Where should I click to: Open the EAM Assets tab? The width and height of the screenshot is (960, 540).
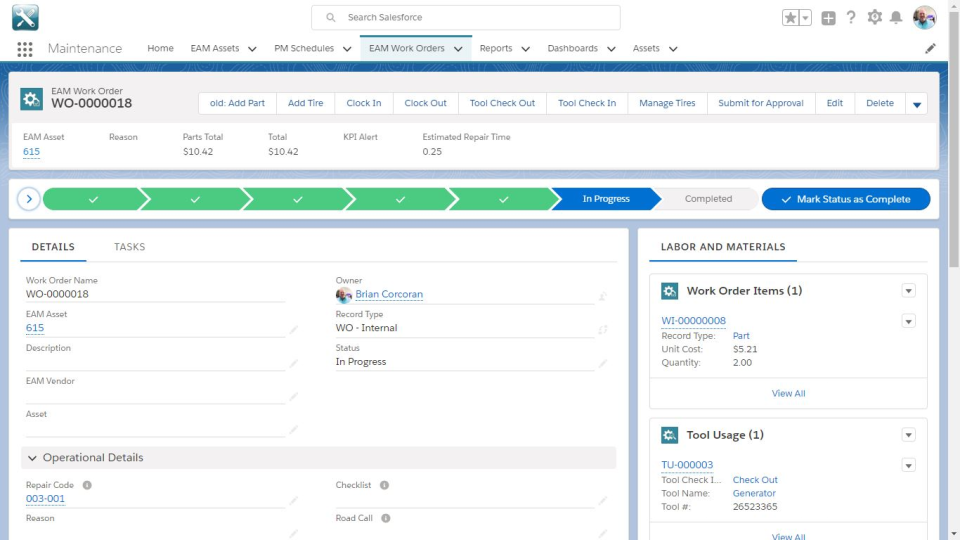click(x=215, y=48)
